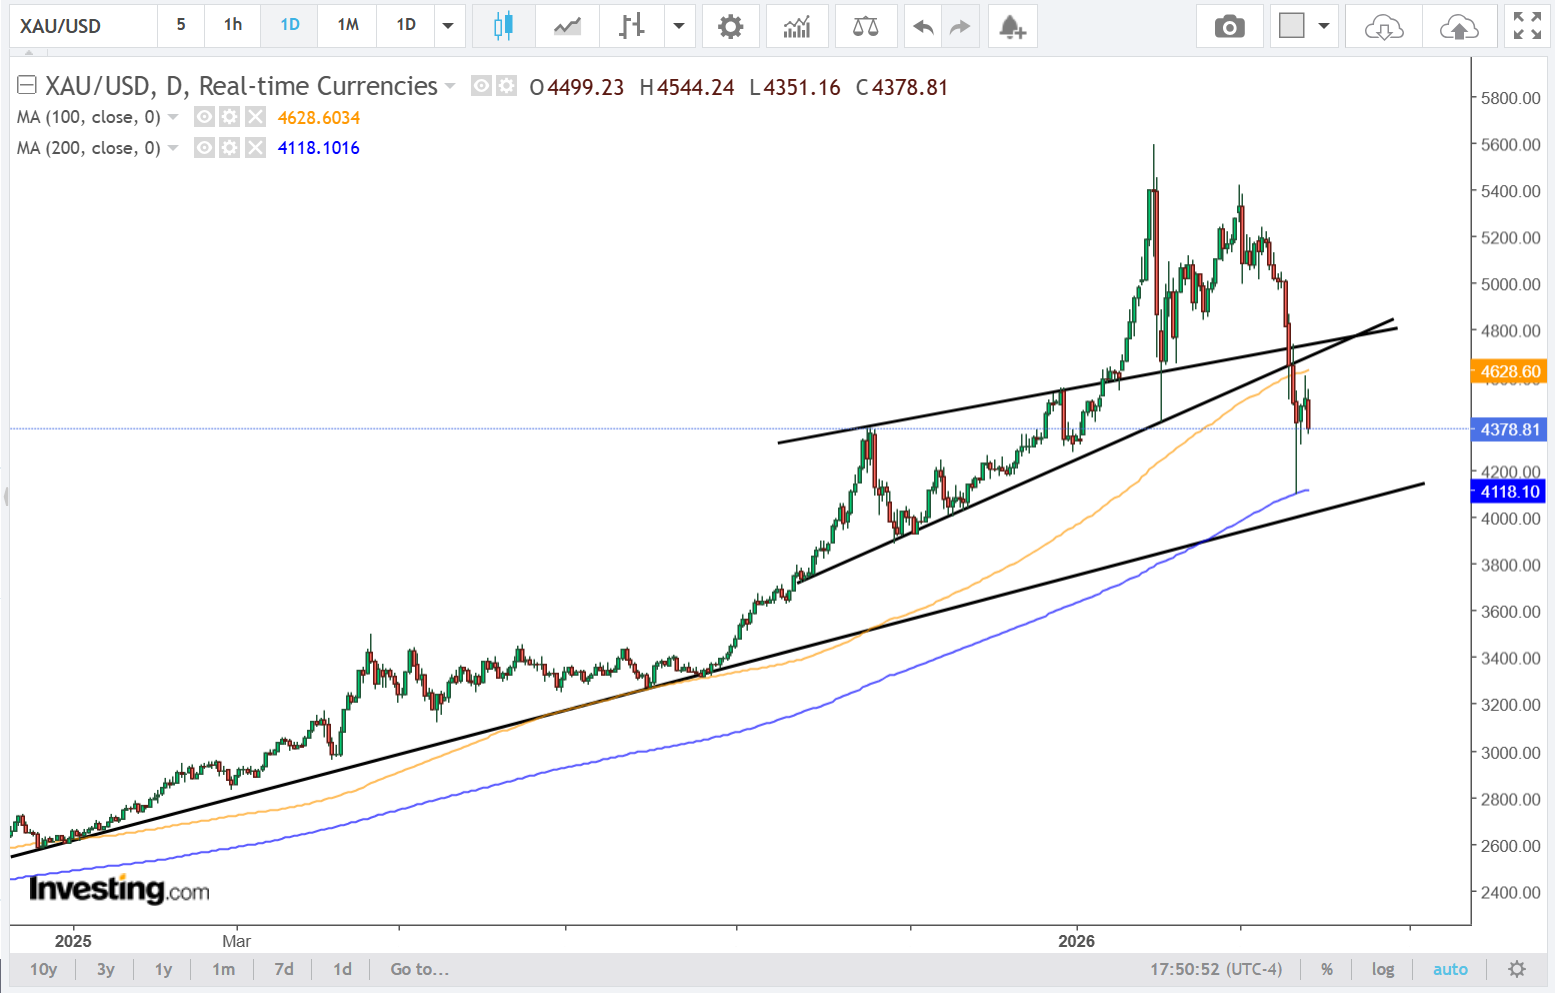Viewport: 1555px width, 993px height.
Task: Select the 1h timeframe
Action: (x=233, y=25)
